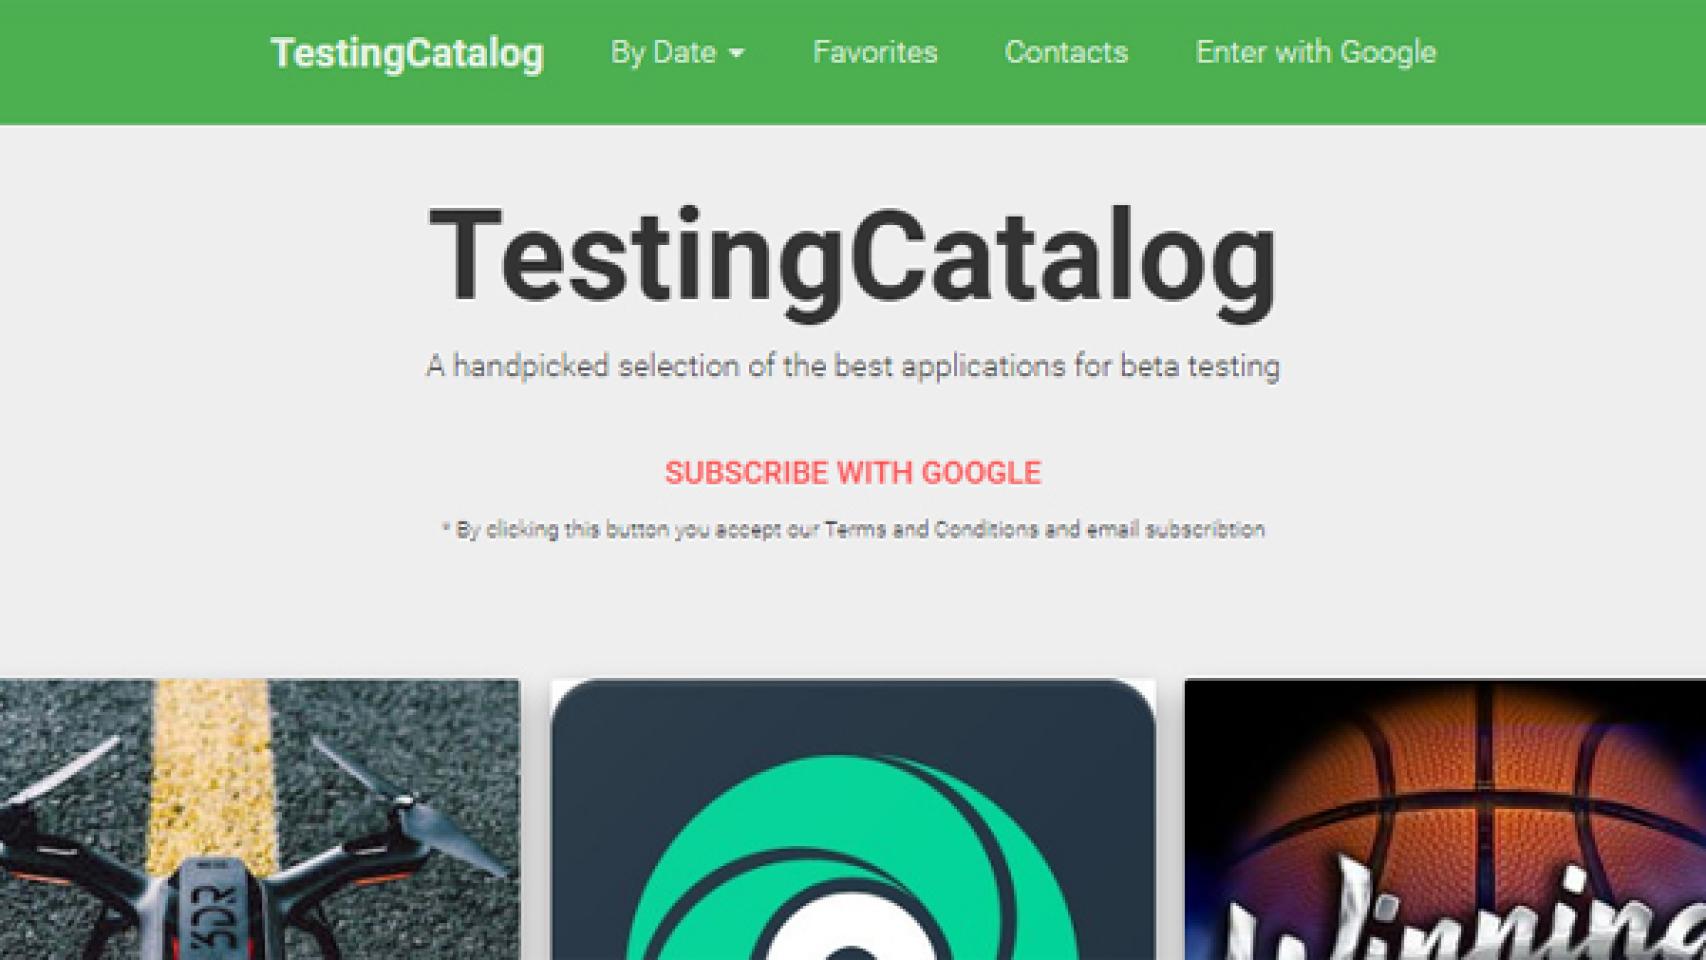
Task: Open the By Date menu item
Action: click(x=665, y=52)
